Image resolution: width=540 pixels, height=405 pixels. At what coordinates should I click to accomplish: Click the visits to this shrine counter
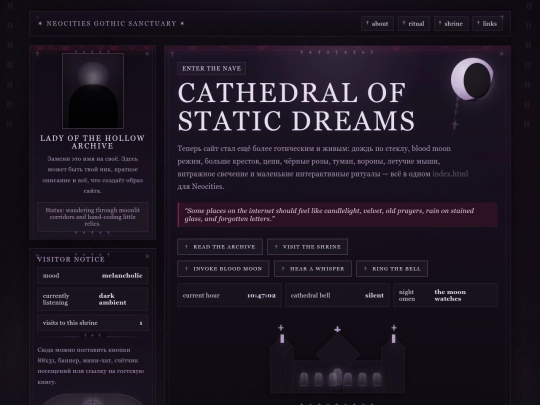click(x=93, y=323)
